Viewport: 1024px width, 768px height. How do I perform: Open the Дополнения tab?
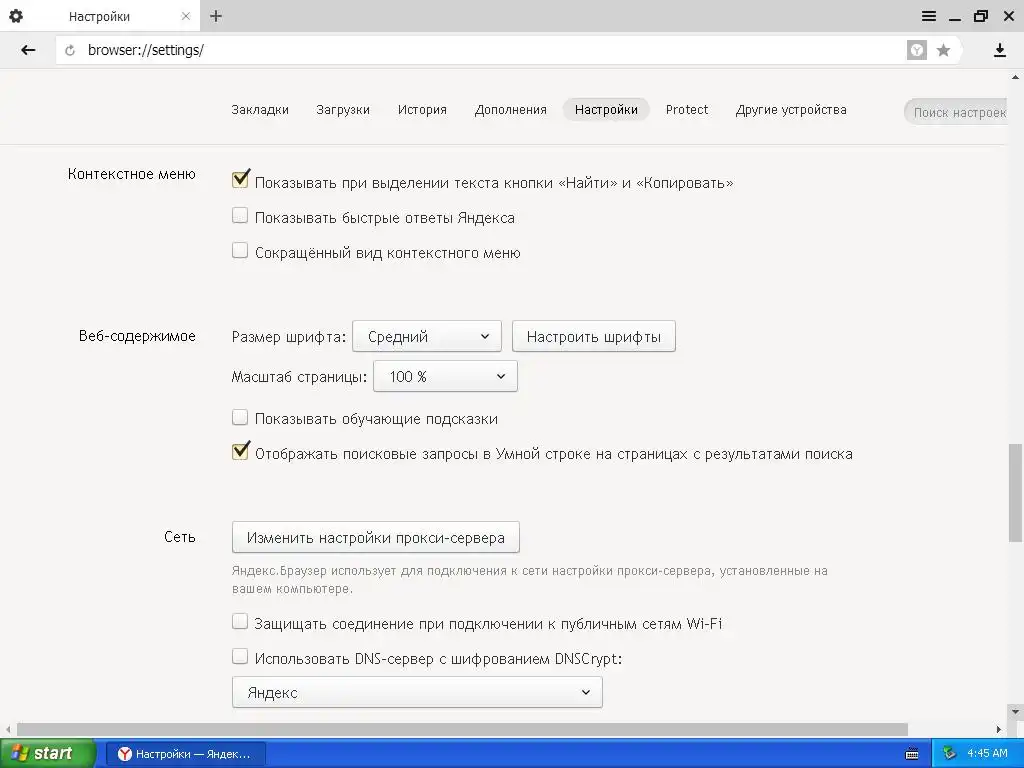[511, 110]
